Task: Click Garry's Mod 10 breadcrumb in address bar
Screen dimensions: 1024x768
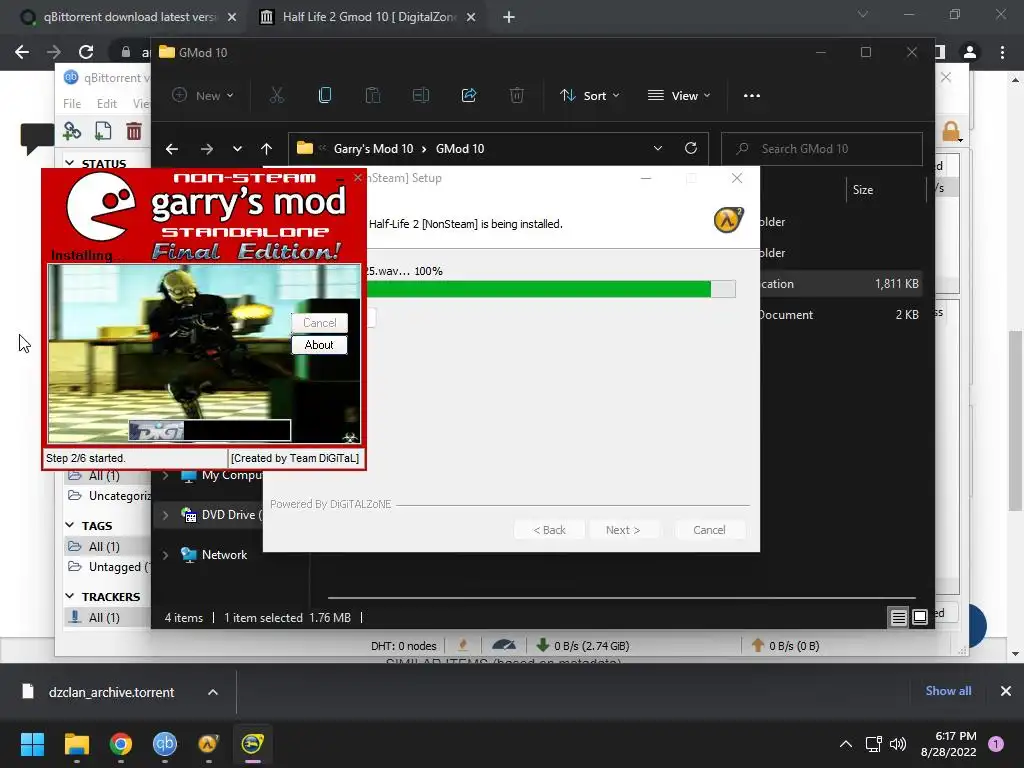Action: (374, 148)
